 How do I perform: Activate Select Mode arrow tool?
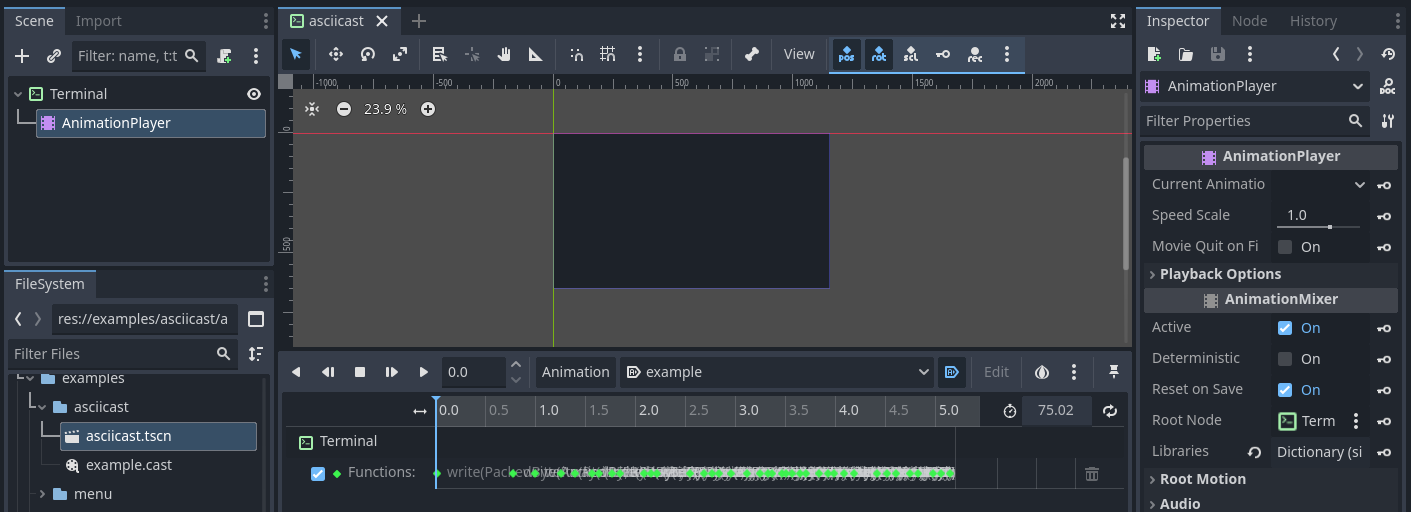[x=296, y=54]
